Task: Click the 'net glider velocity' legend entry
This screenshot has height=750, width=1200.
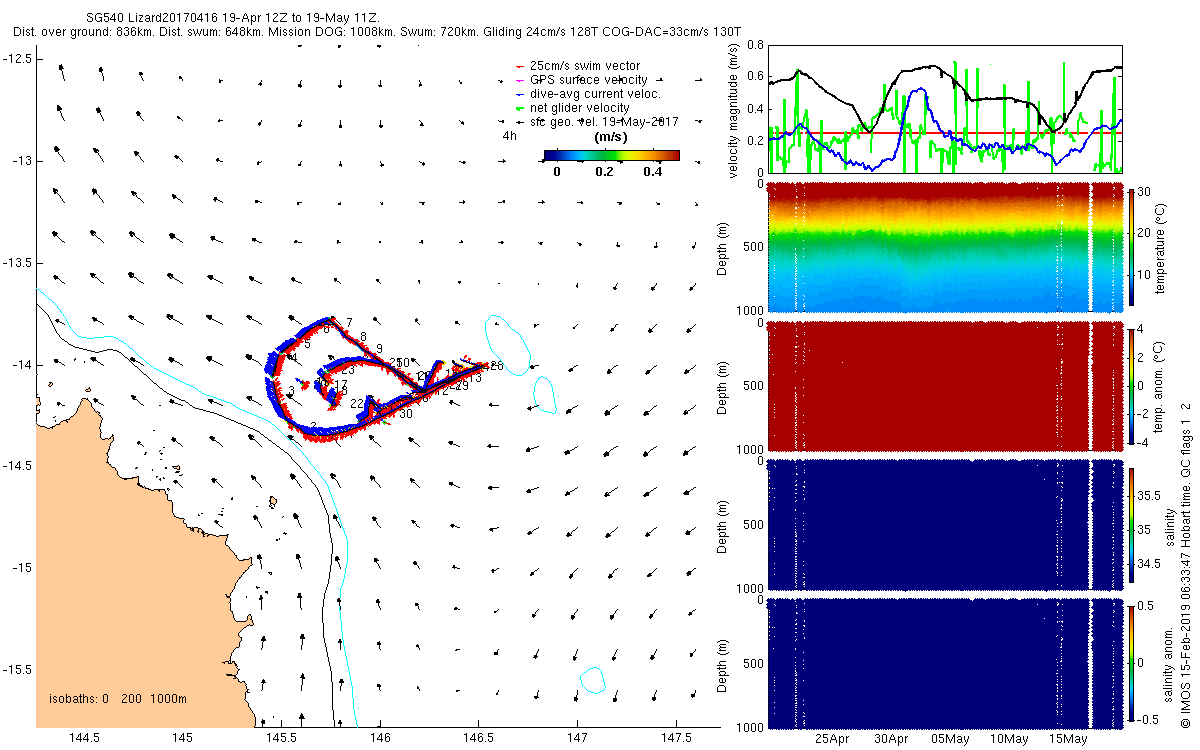Action: pos(579,108)
